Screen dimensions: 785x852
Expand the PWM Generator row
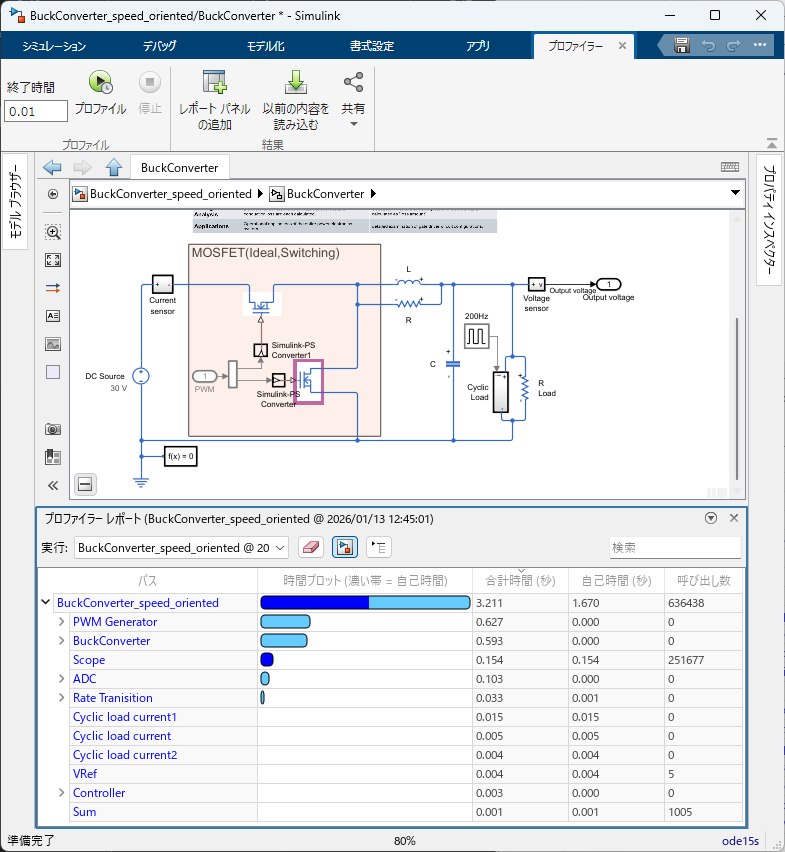click(x=61, y=622)
